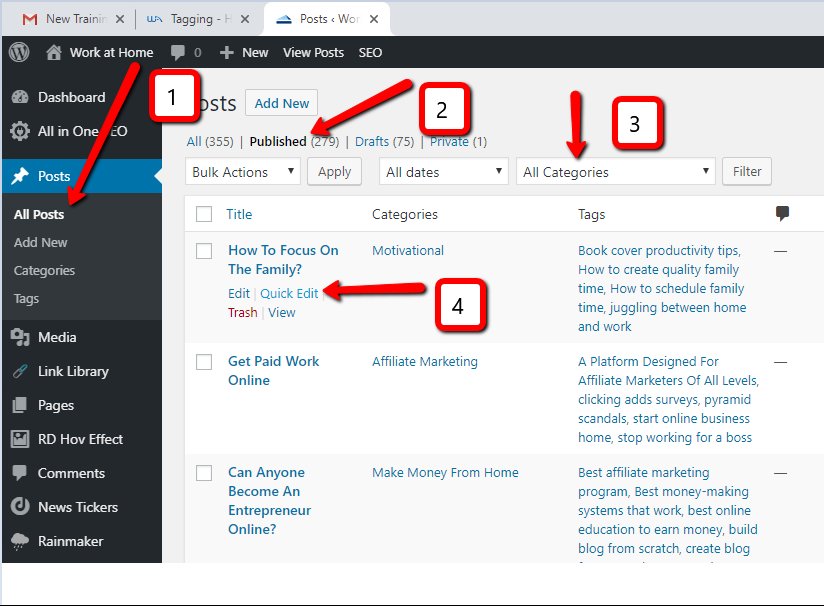Click the Comments speech bubble sidebar icon
Viewport: 824px width, 606px height.
pyautogui.click(x=19, y=473)
